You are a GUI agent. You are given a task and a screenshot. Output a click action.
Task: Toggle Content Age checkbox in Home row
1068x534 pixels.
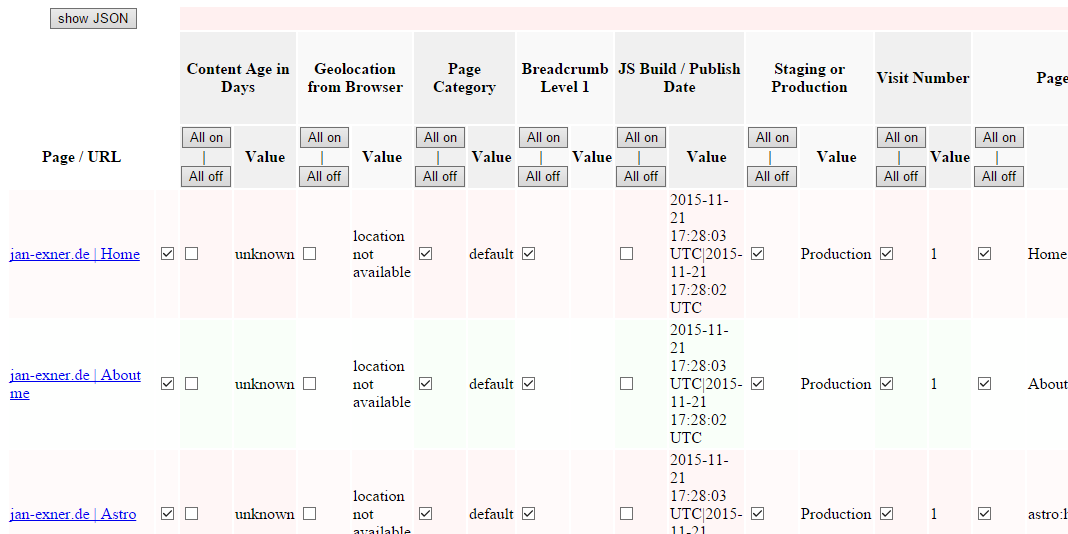(192, 254)
